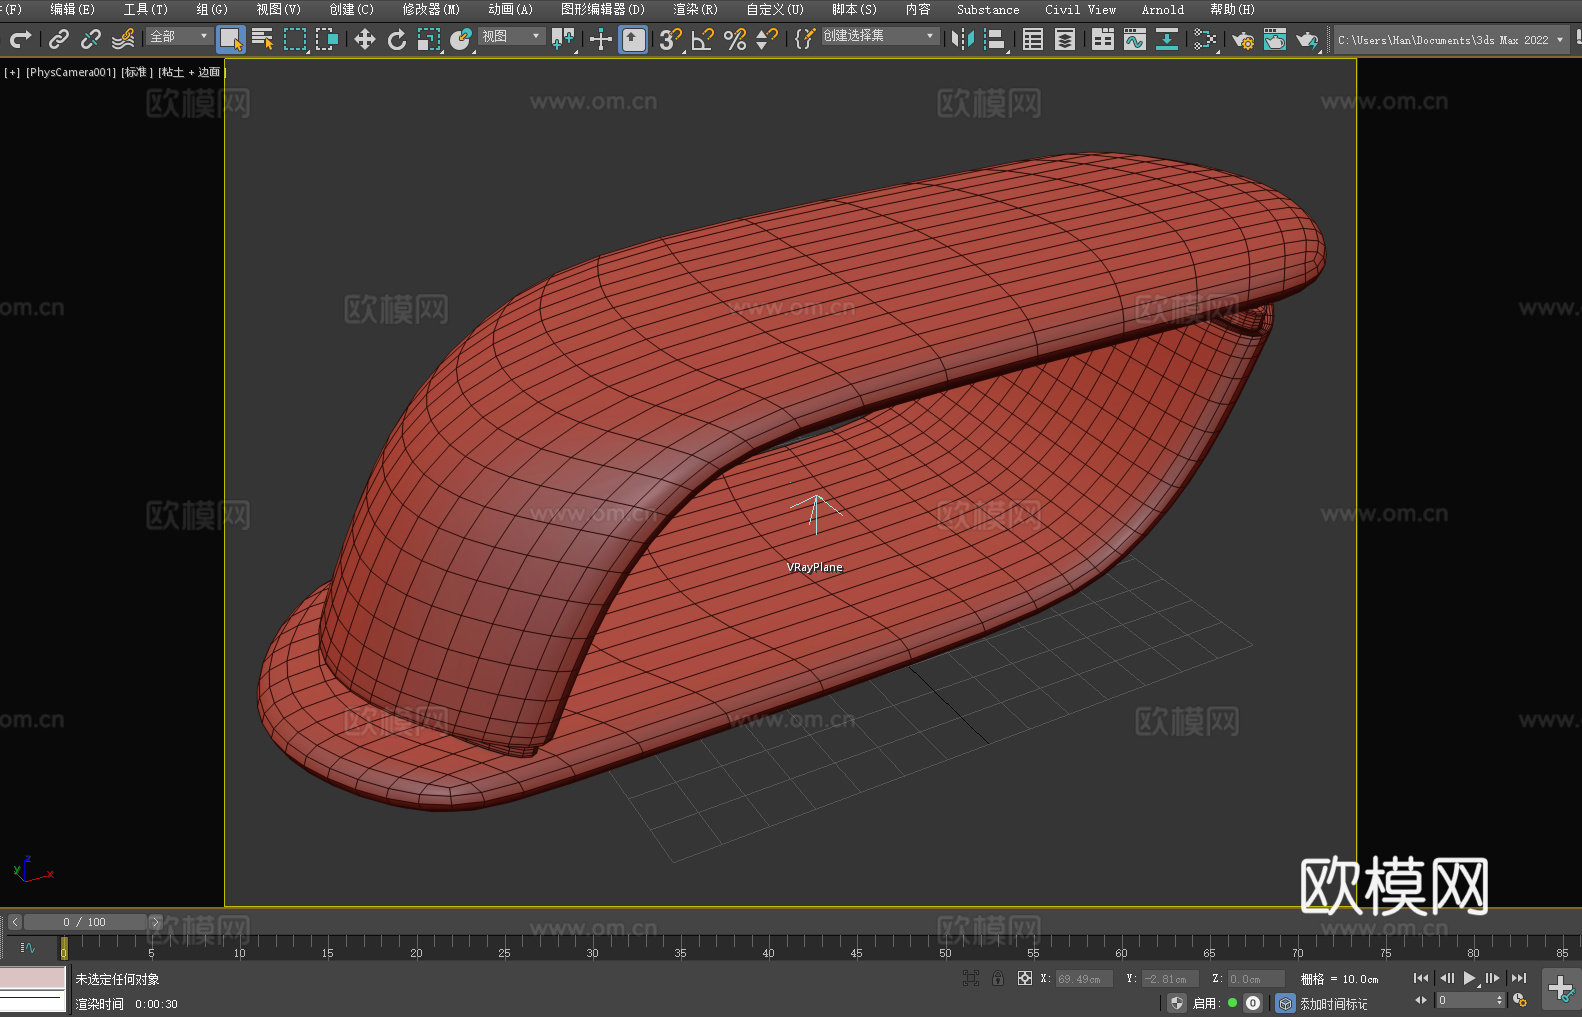Open the 视图 reference coordinate dropdown
Viewport: 1582px width, 1017px height.
511,36
